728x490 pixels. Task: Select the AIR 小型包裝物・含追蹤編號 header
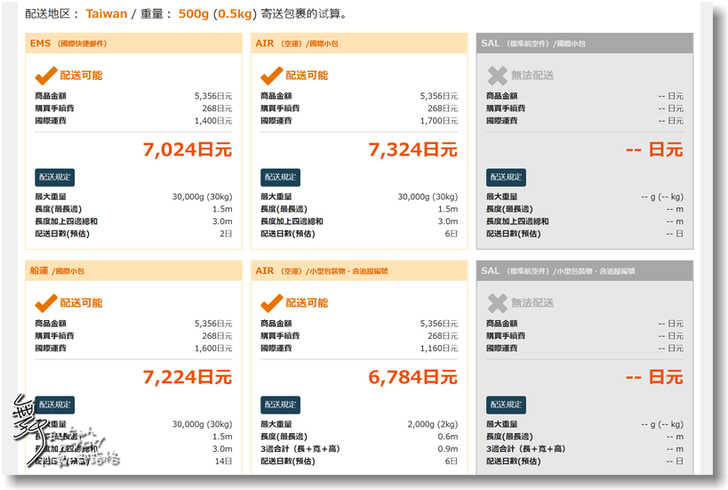click(x=359, y=271)
